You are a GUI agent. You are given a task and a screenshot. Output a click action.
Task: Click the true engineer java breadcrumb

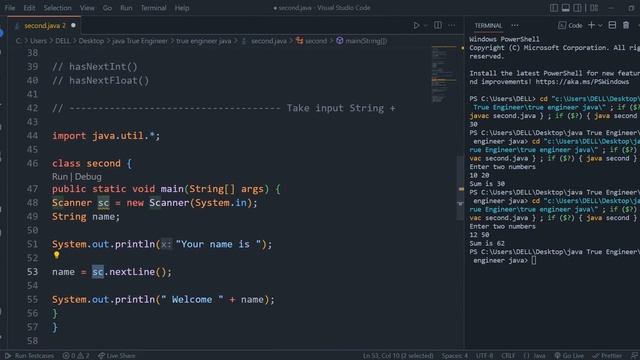(x=204, y=41)
